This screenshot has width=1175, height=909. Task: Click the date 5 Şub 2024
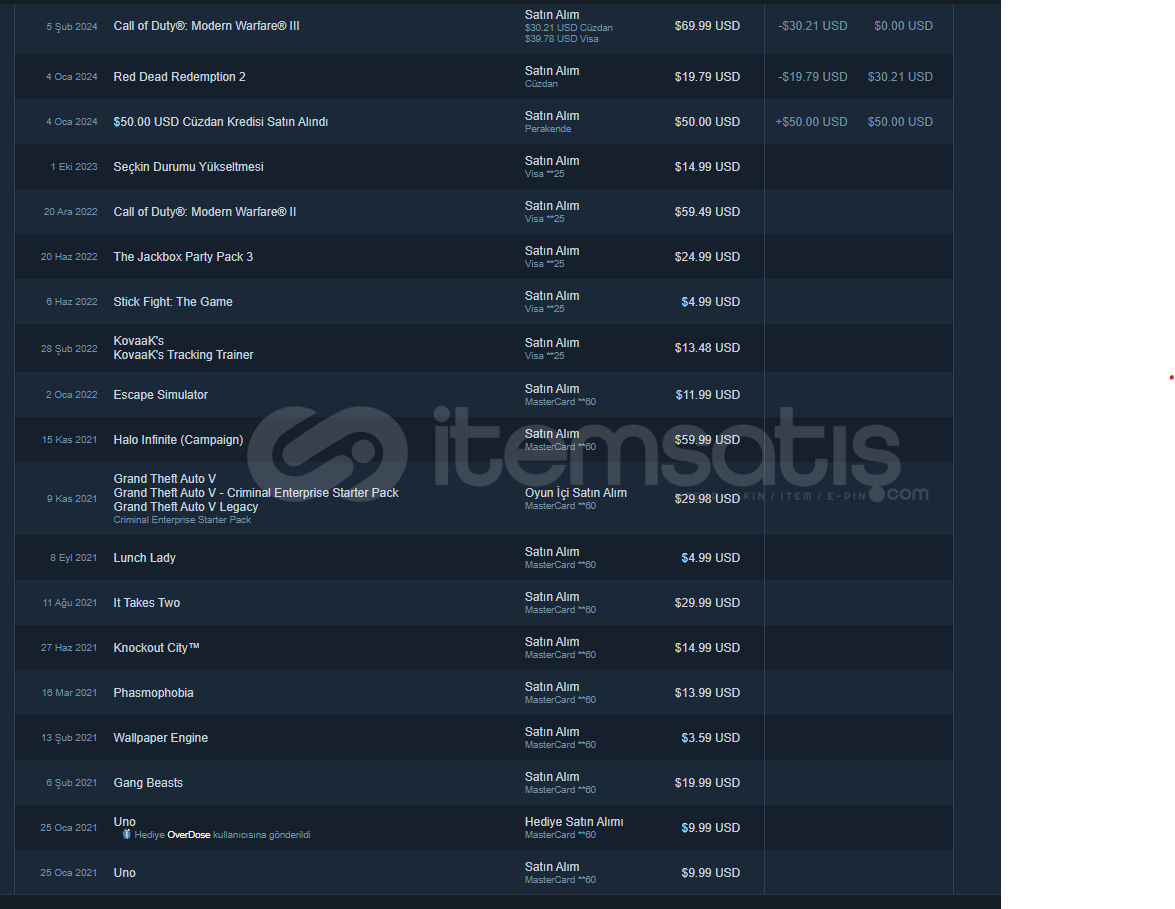tap(72, 27)
